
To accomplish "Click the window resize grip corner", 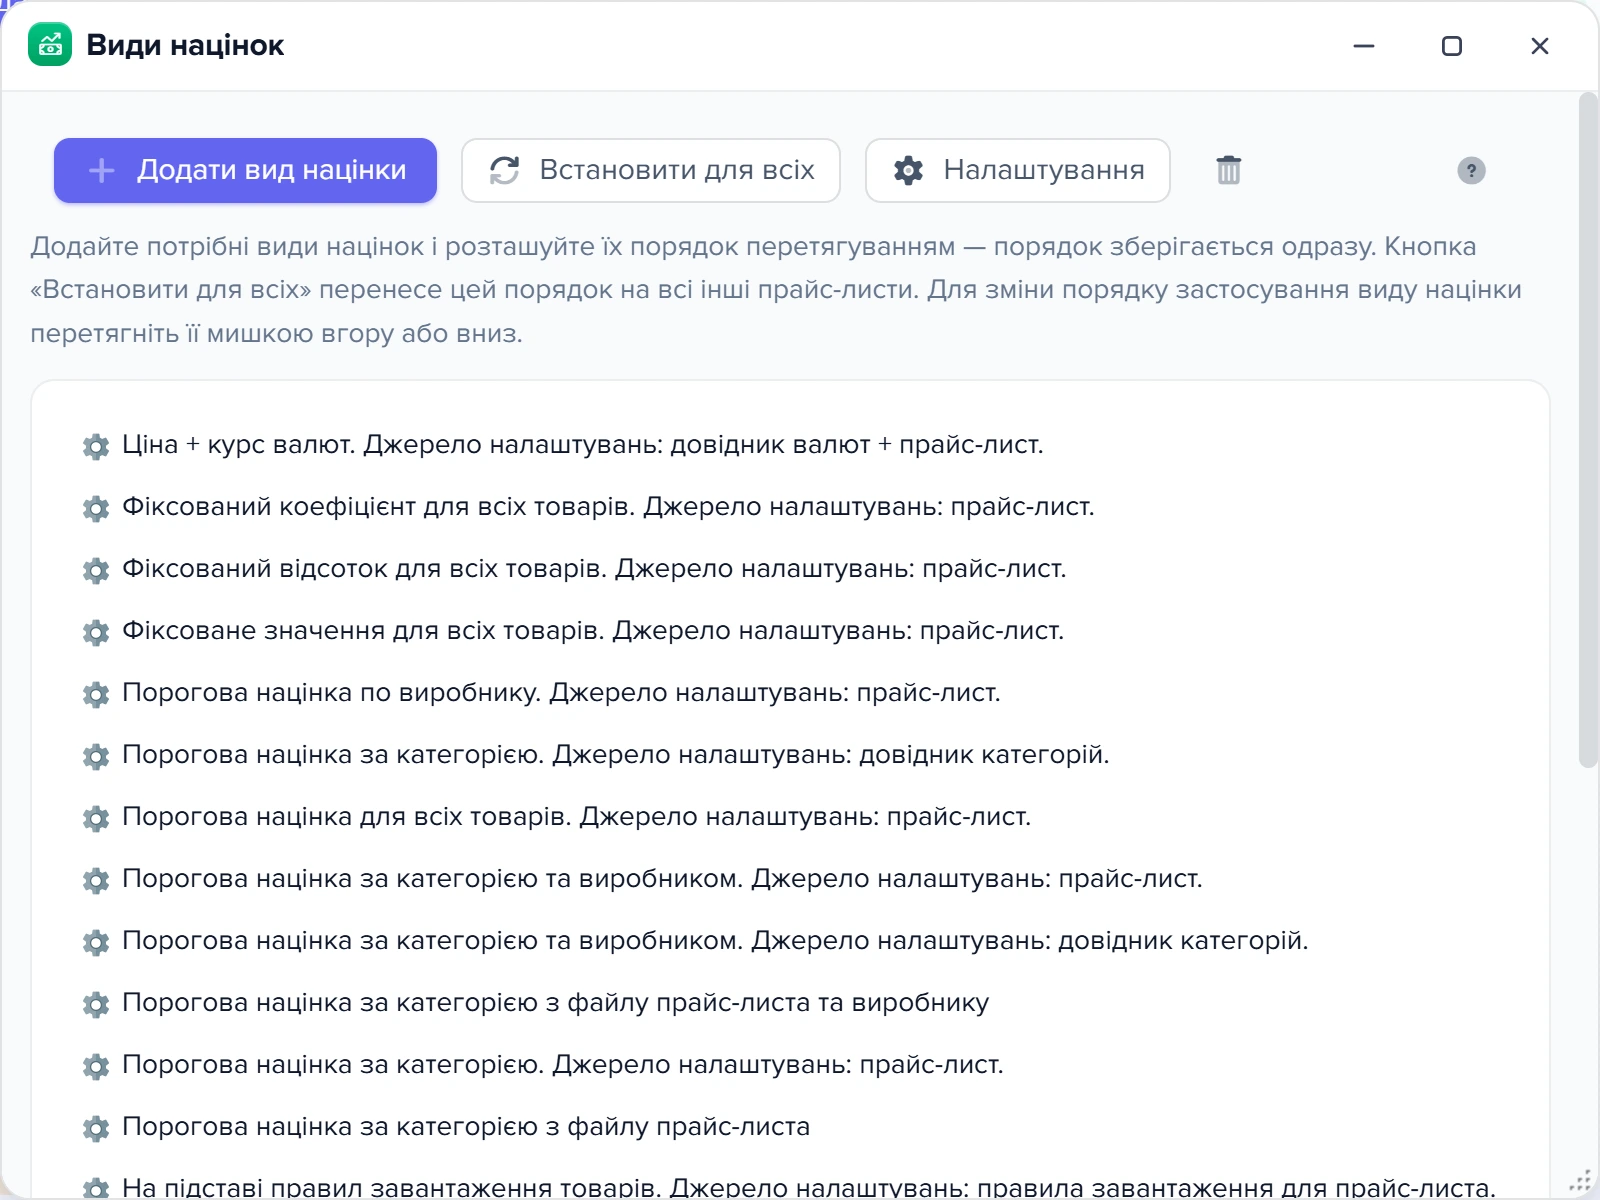I will click(1580, 1181).
